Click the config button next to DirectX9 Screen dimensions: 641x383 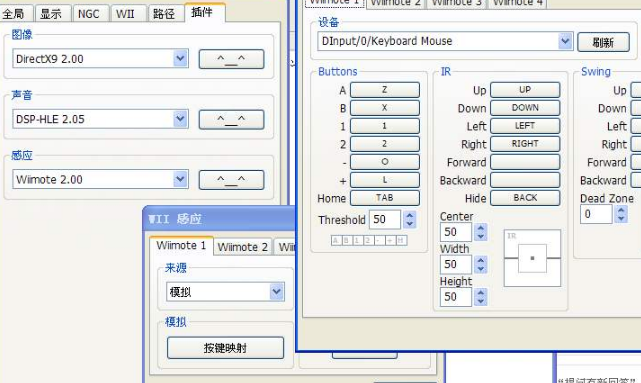coord(231,59)
